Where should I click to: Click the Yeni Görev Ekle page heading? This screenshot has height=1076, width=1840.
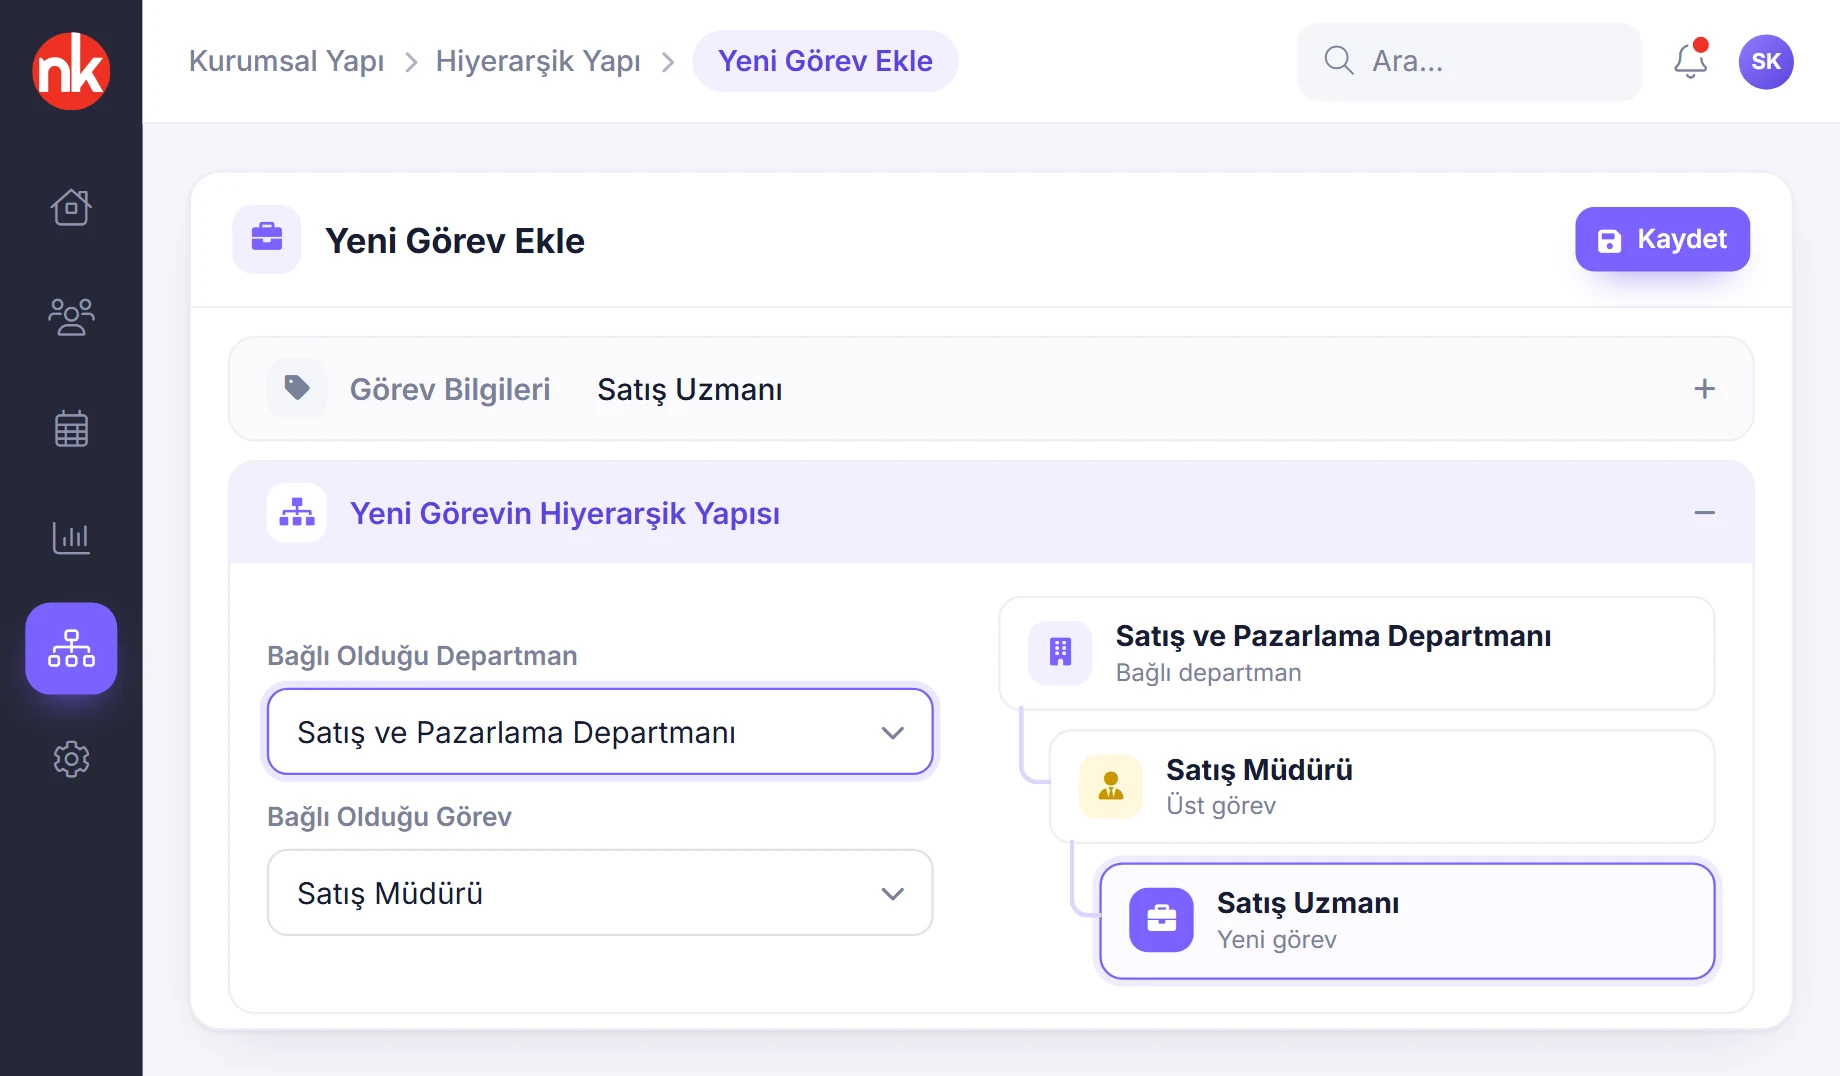pos(455,240)
